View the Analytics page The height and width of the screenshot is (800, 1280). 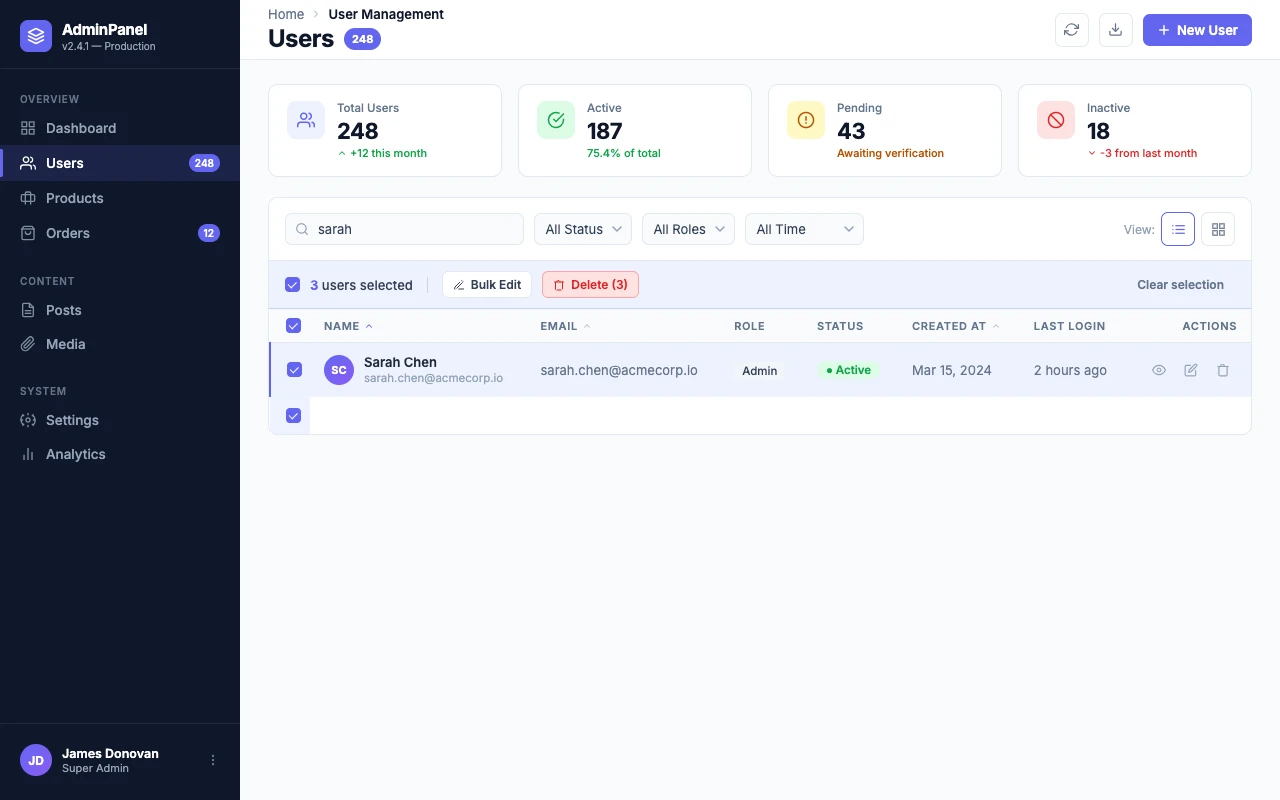point(75,454)
